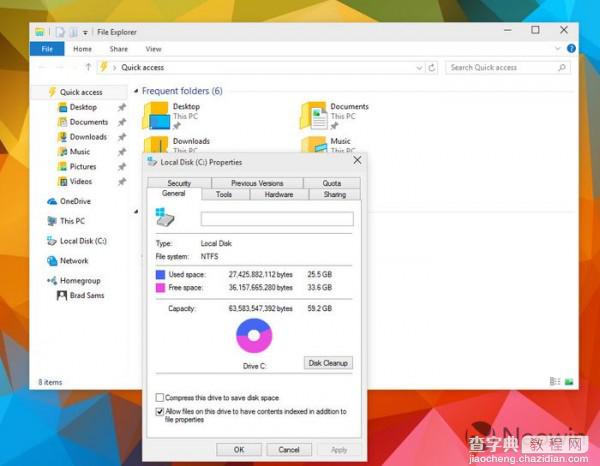Click the 8 items status text
The width and height of the screenshot is (600, 466).
point(50,382)
